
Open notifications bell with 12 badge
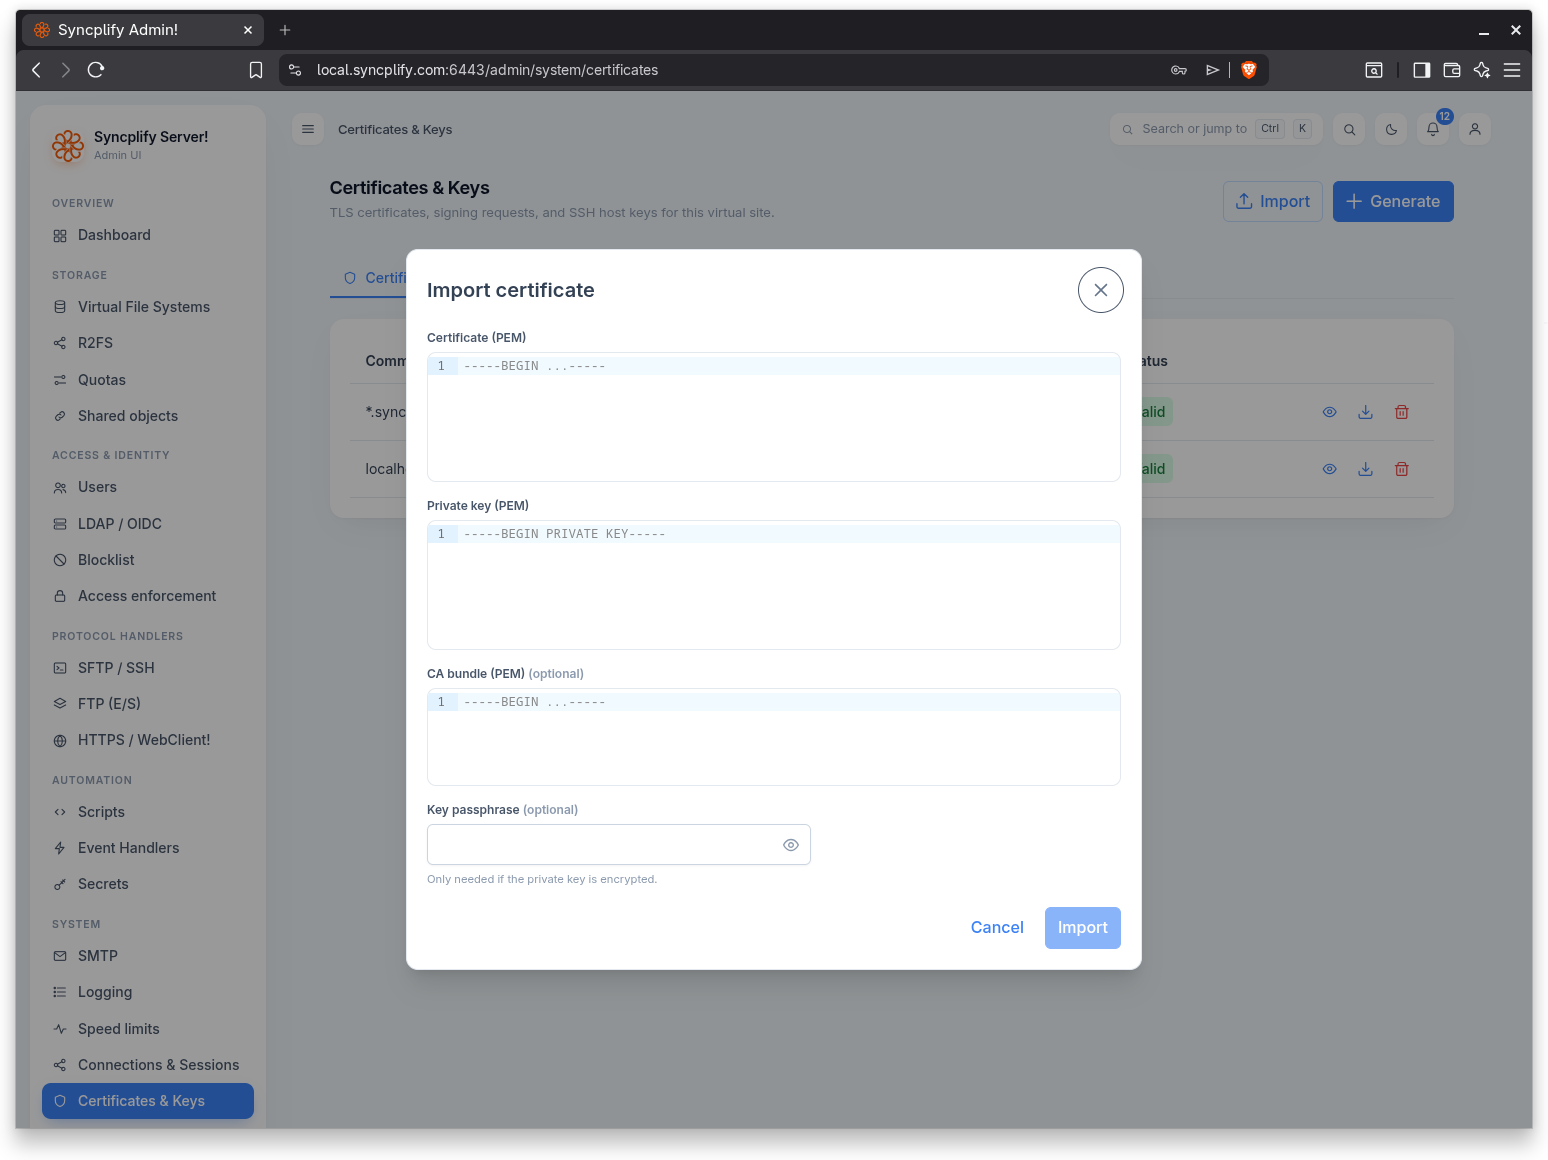coord(1433,129)
